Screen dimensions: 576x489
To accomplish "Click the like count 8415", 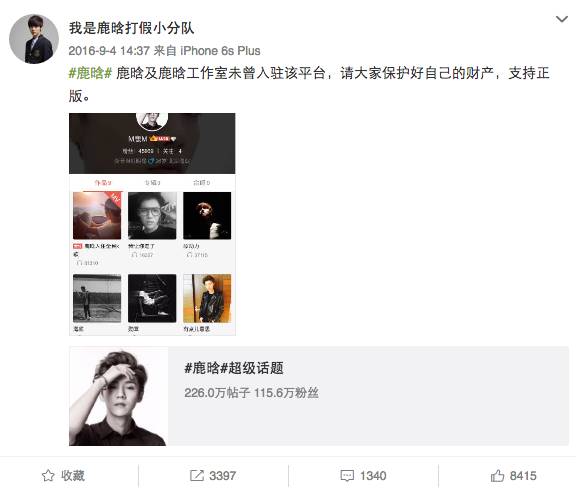I will (523, 476).
